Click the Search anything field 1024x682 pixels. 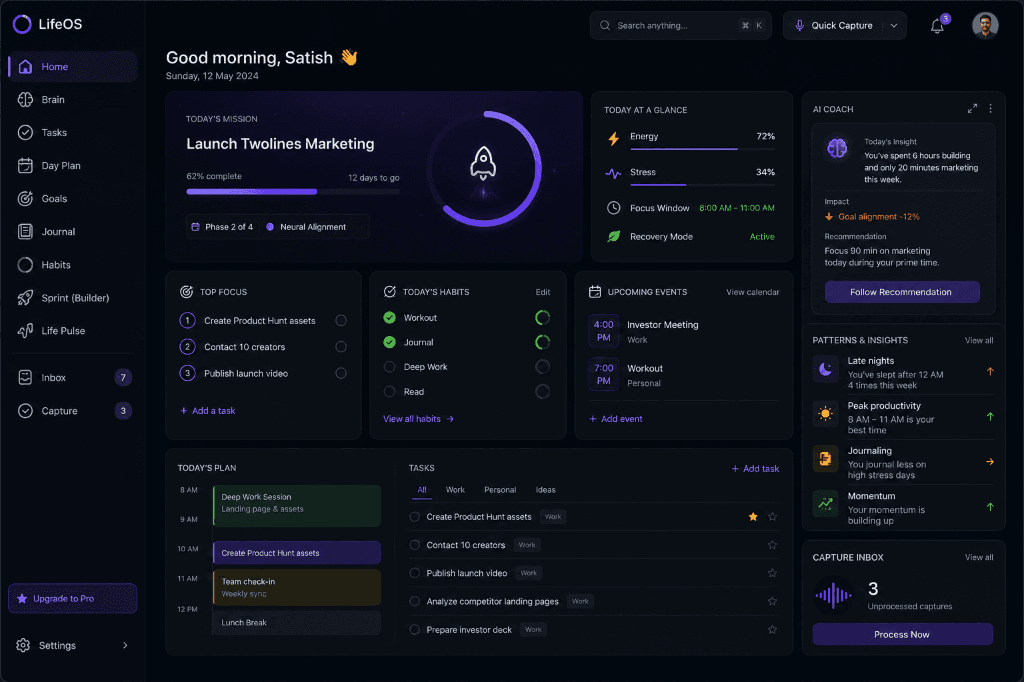coord(680,25)
